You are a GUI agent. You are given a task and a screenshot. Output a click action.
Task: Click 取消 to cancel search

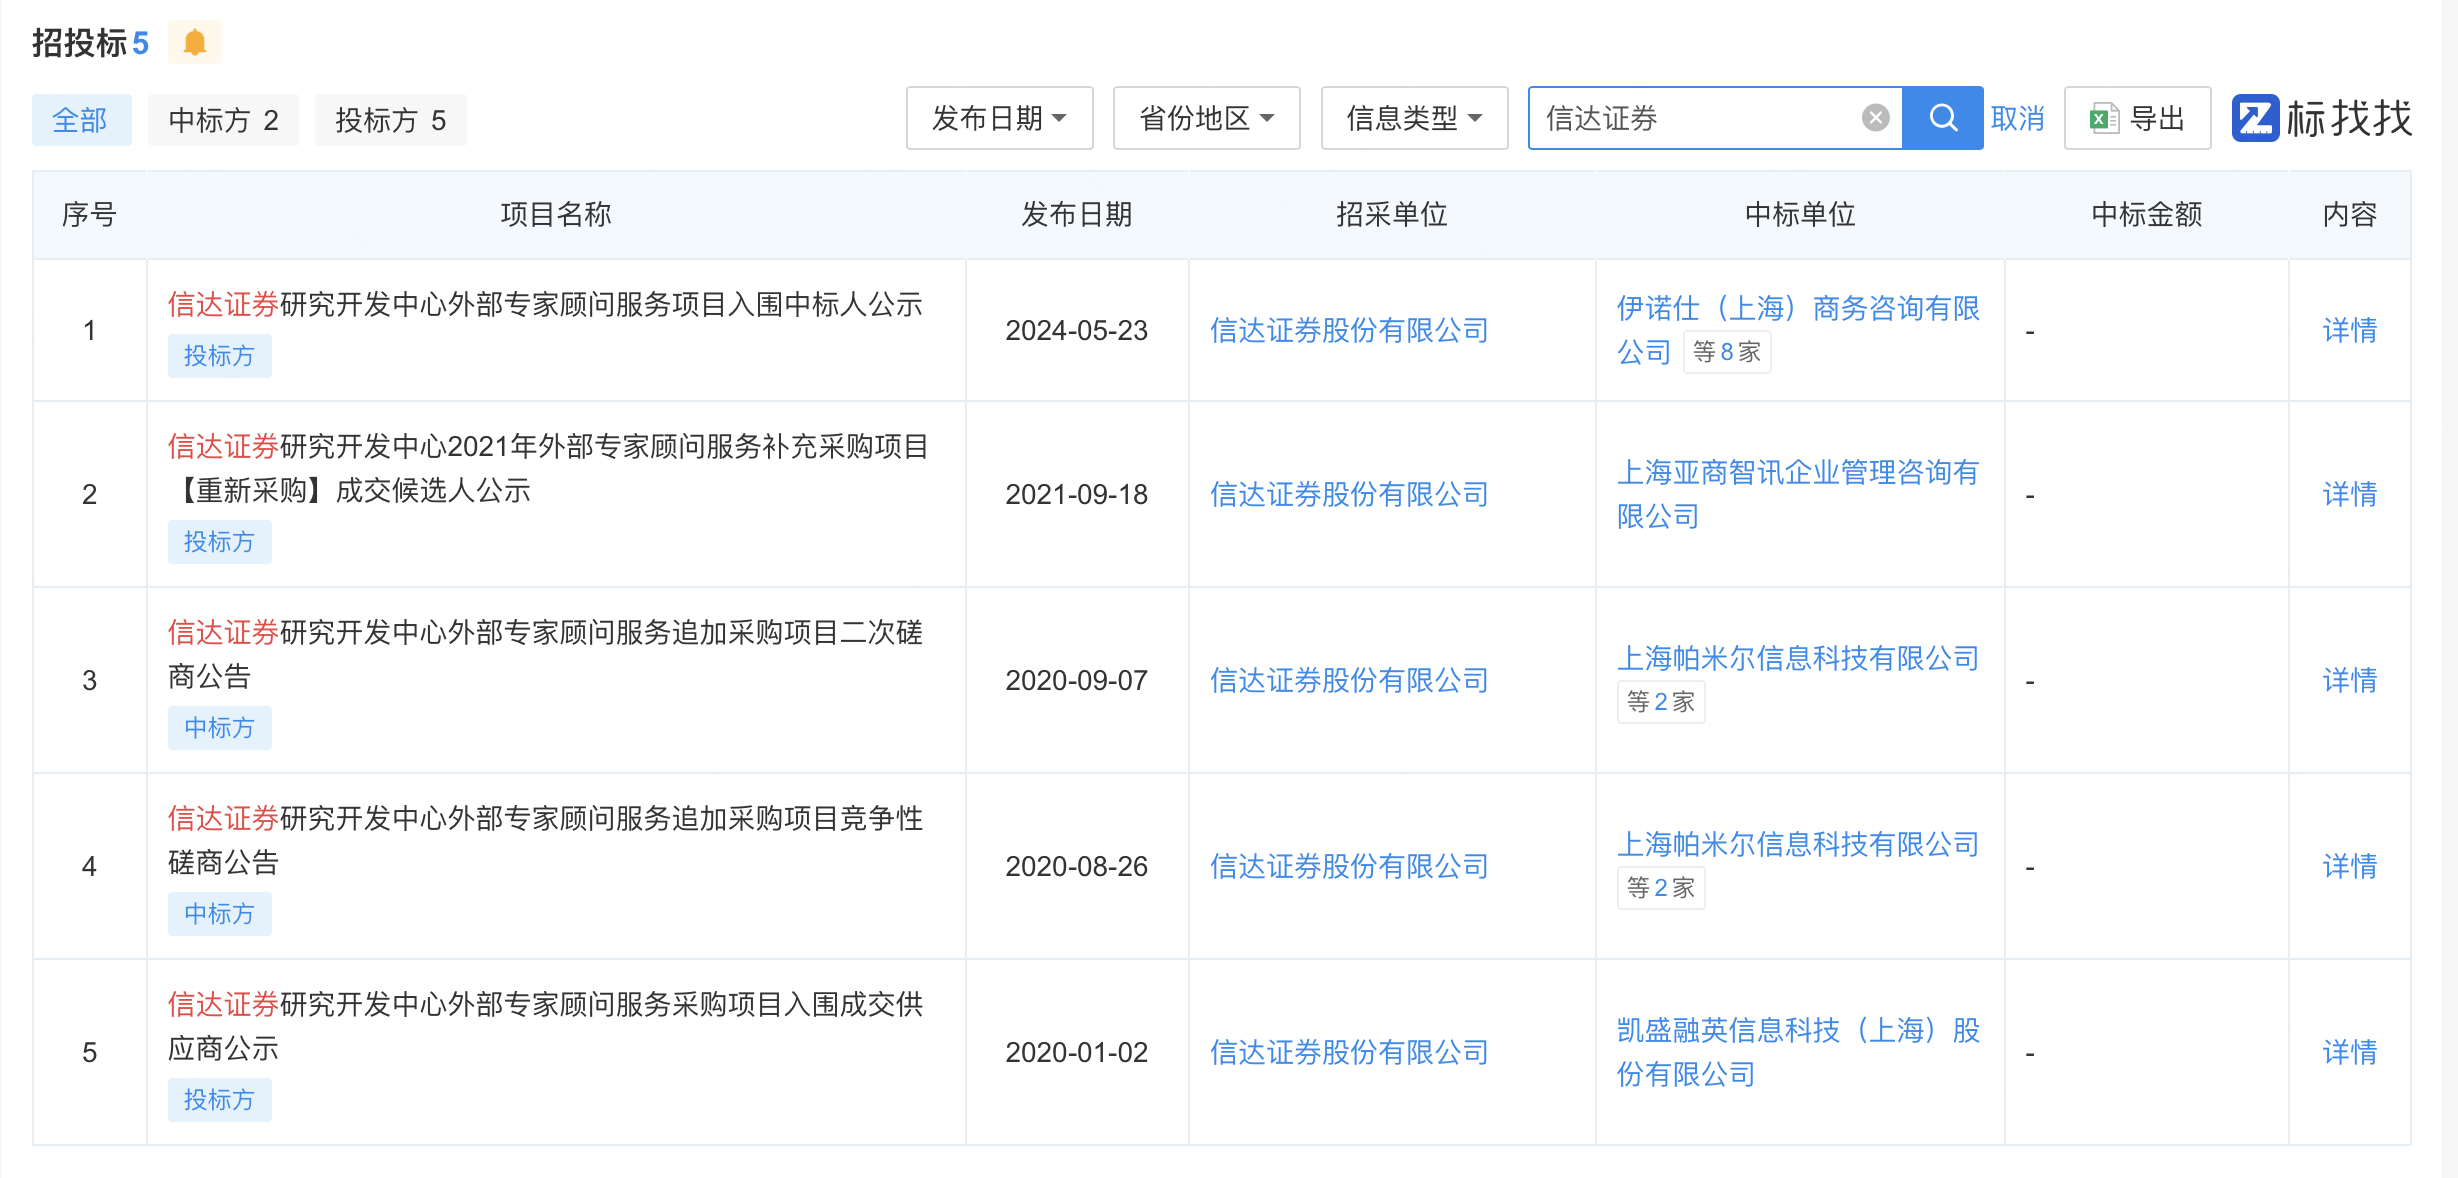click(x=2017, y=119)
